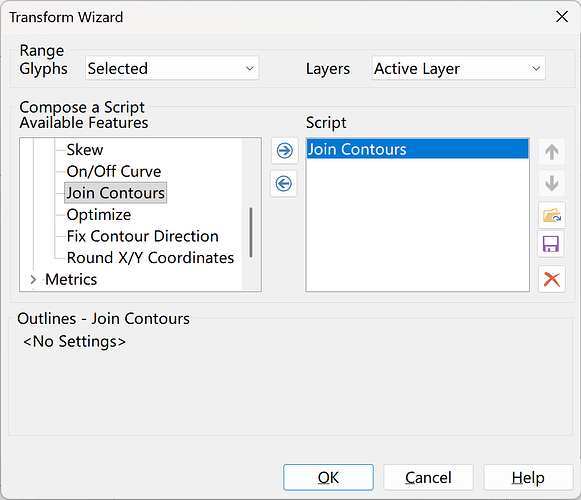Save the script with floppy disk icon
This screenshot has width=581, height=500.
(x=551, y=244)
